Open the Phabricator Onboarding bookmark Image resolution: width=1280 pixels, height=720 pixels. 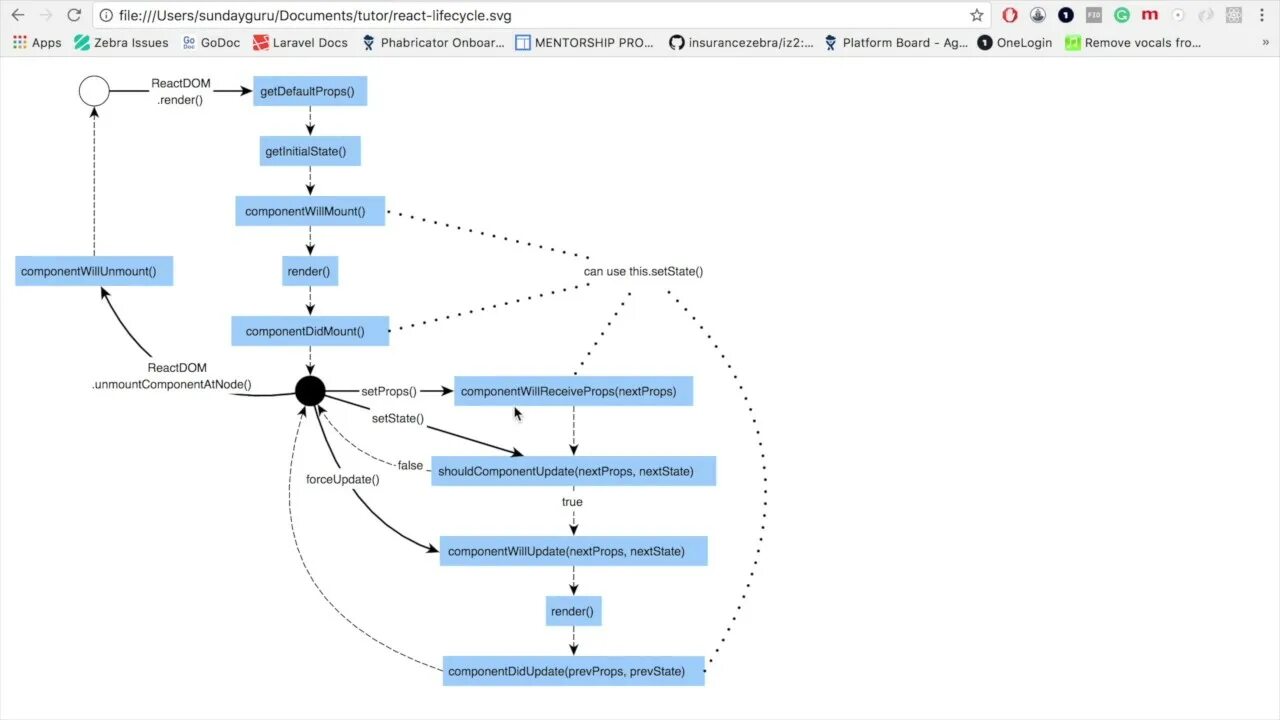pos(433,43)
